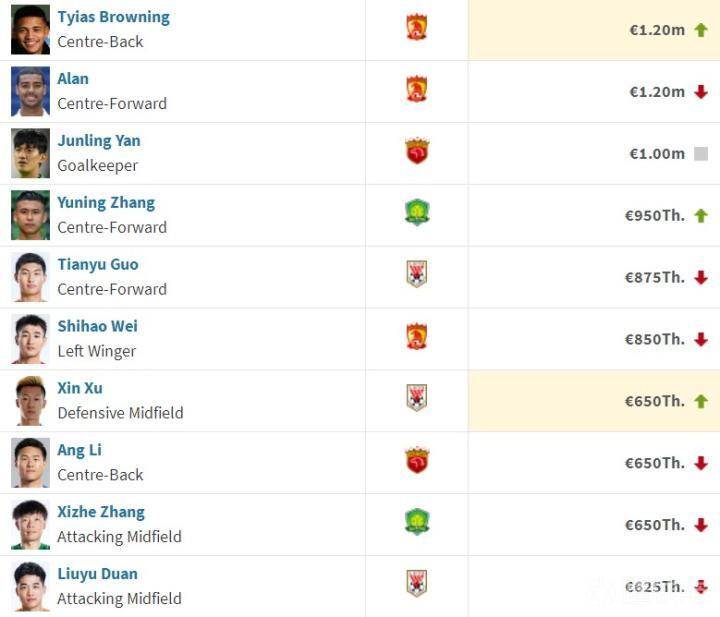This screenshot has height=617, width=720.
Task: Click the club crest beside Junling Yan
Action: [416, 151]
